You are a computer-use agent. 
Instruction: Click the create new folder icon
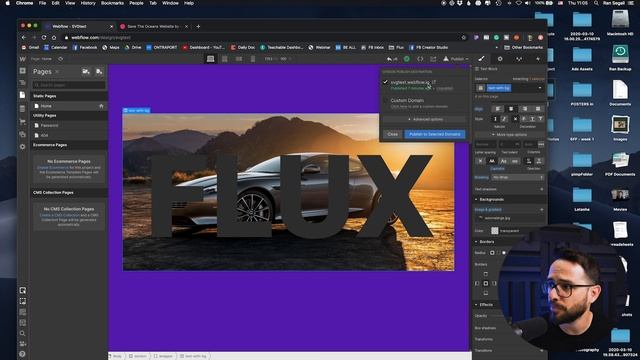coord(86,71)
